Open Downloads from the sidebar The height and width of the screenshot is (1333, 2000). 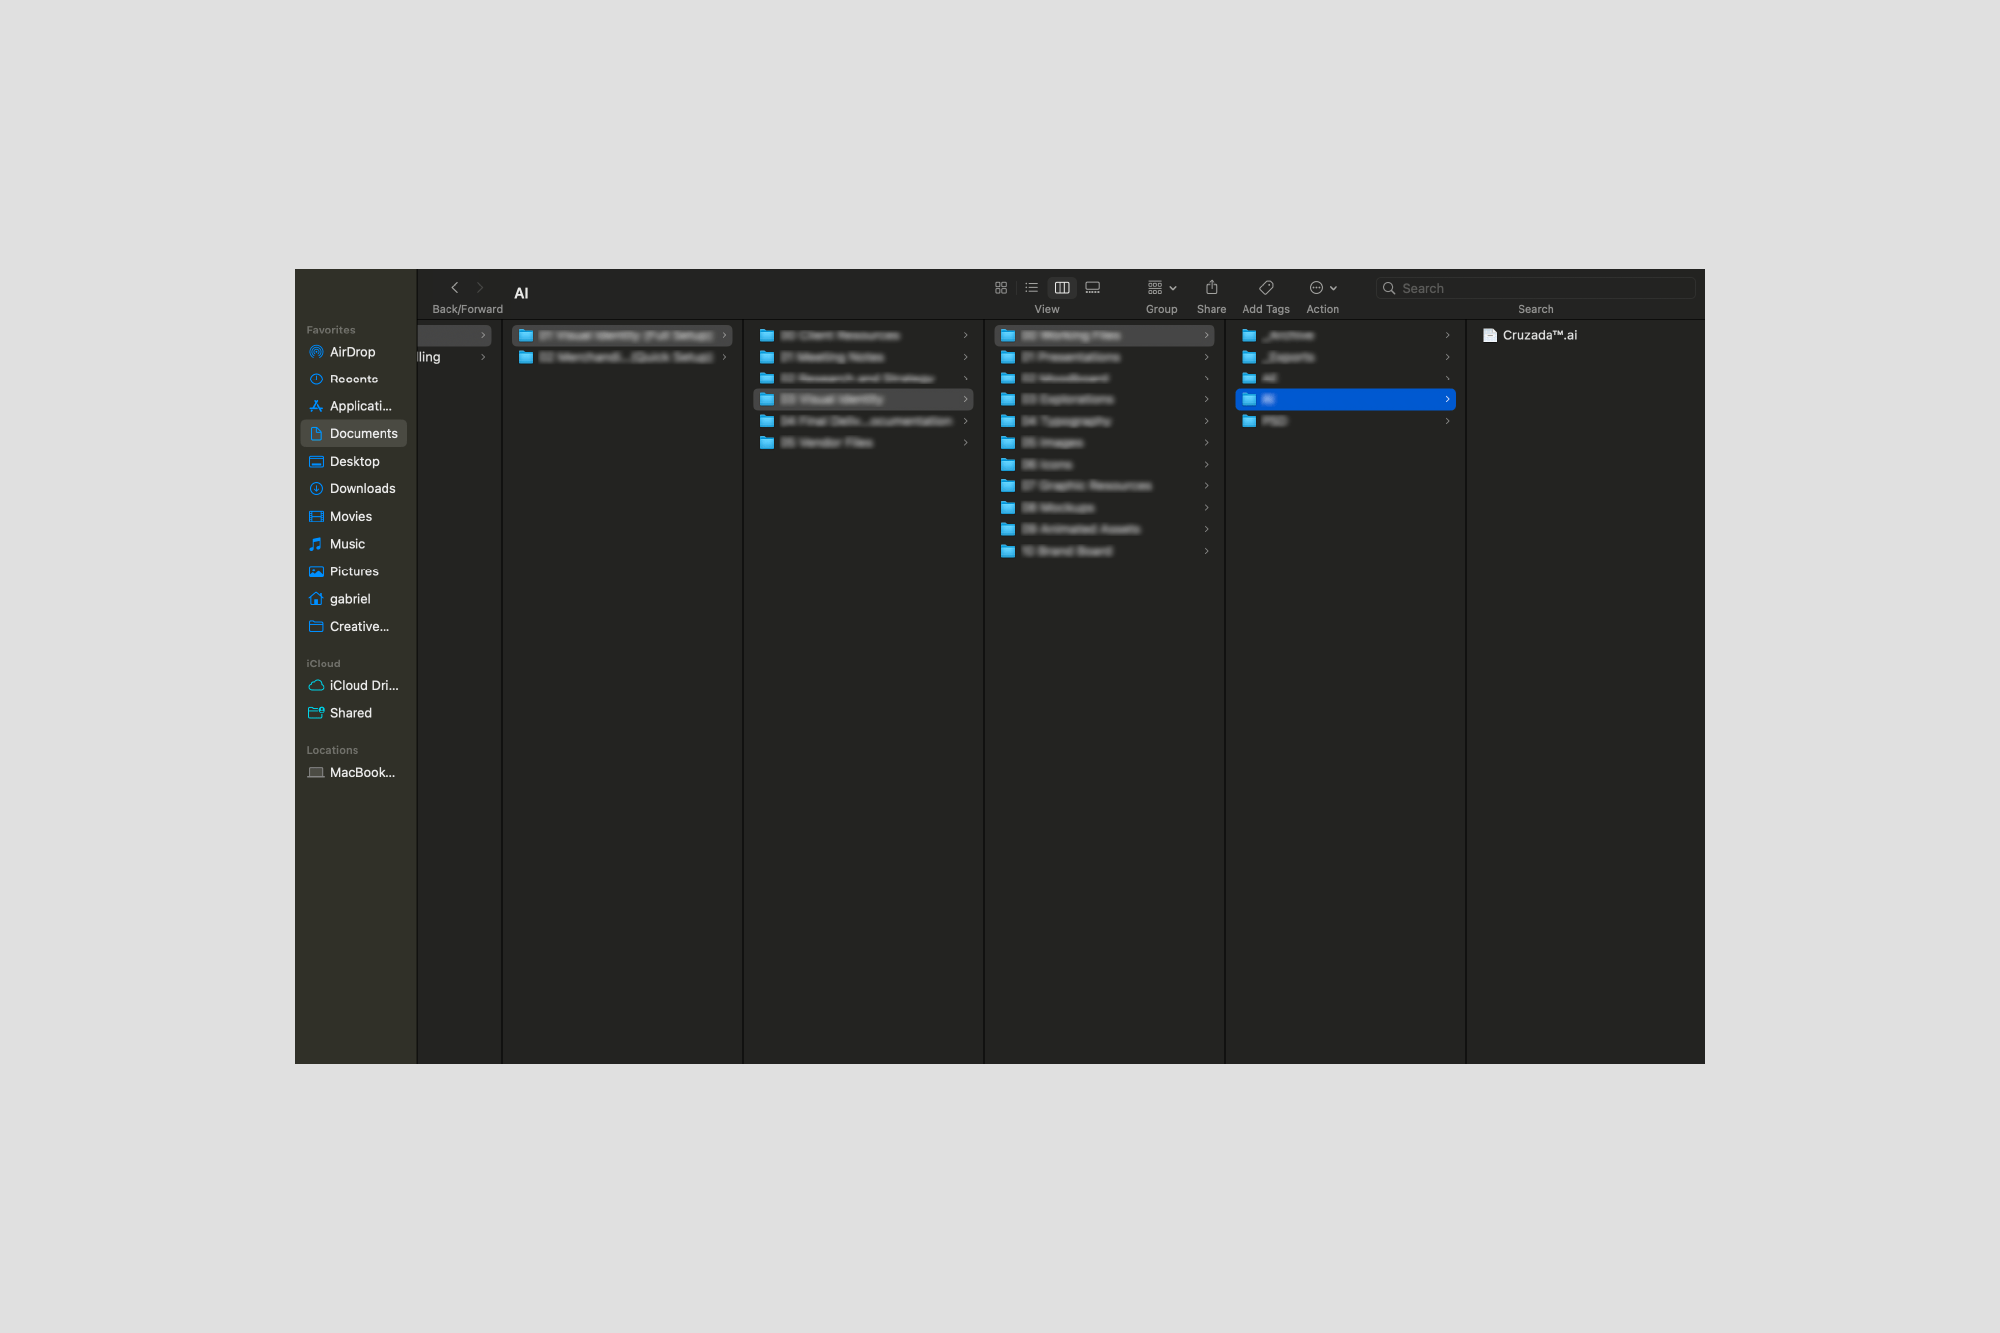pos(362,488)
